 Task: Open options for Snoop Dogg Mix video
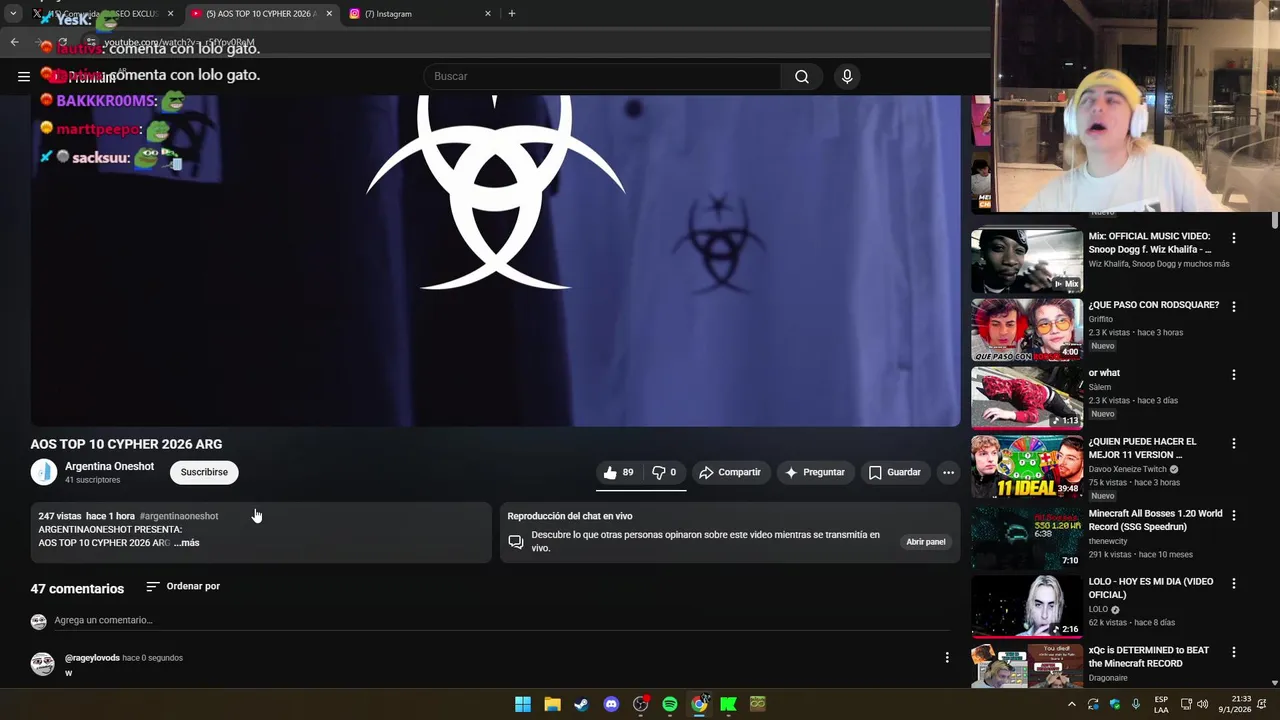tap(1234, 238)
